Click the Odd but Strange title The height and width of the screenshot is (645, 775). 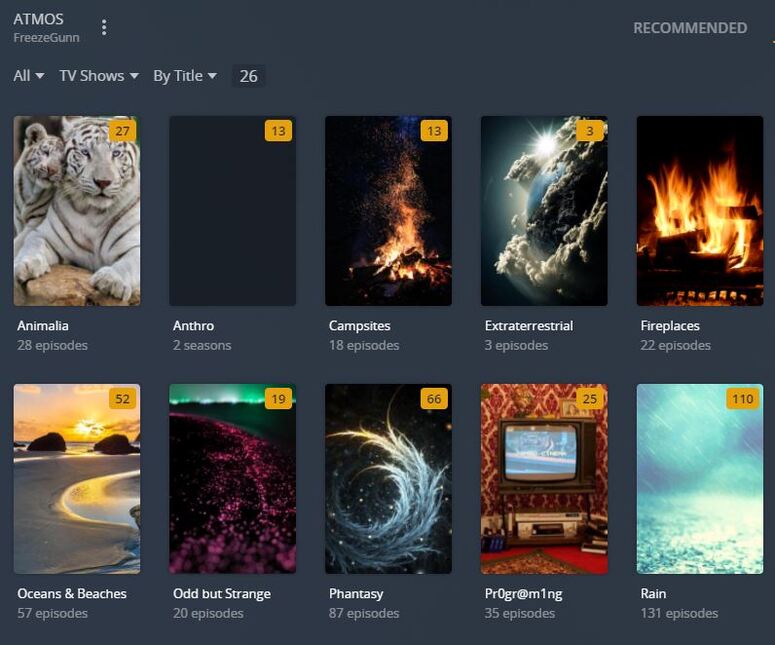click(x=221, y=594)
